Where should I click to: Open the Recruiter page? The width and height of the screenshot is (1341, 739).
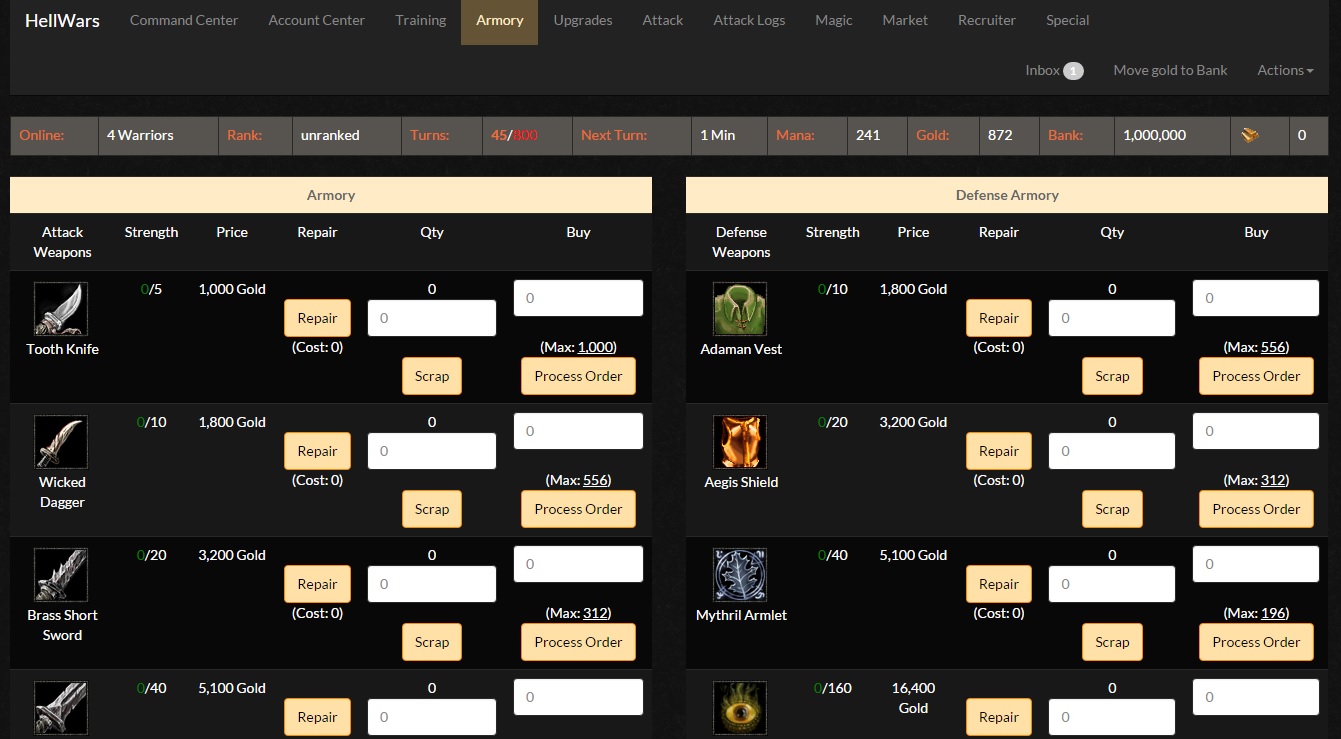pyautogui.click(x=987, y=20)
